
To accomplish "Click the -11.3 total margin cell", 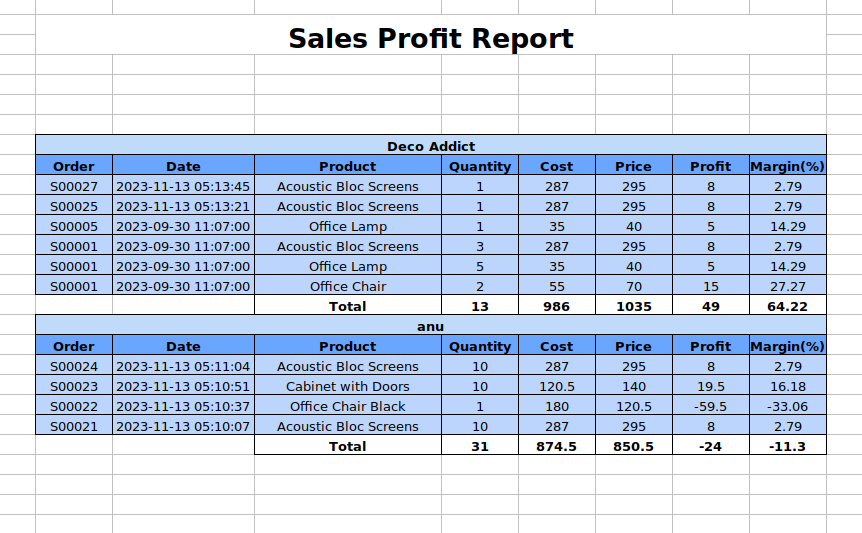I will (x=787, y=446).
